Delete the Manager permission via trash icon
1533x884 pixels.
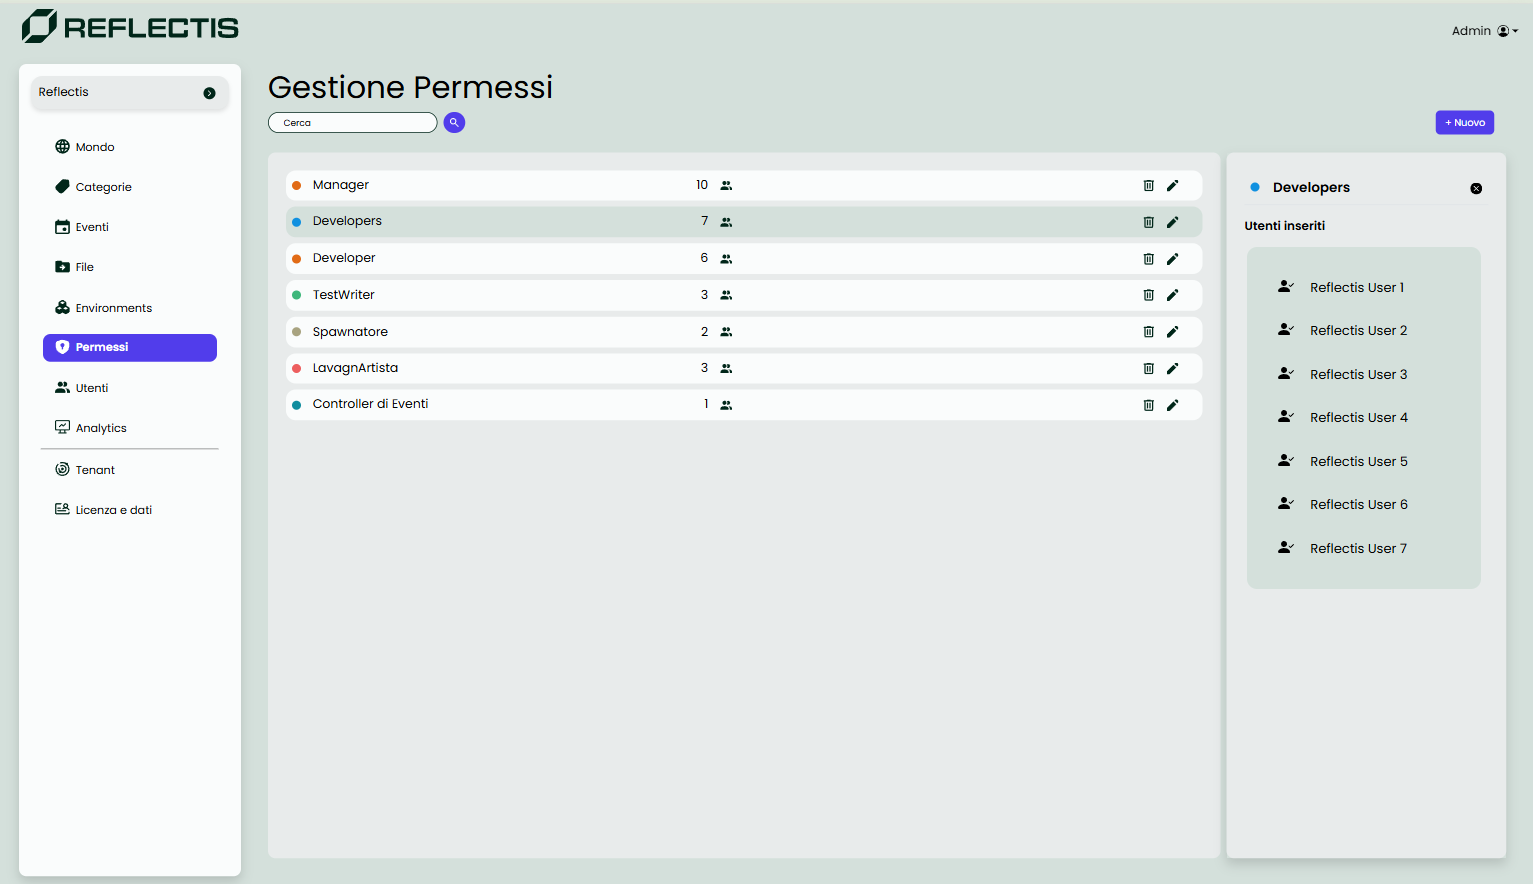pyautogui.click(x=1148, y=185)
